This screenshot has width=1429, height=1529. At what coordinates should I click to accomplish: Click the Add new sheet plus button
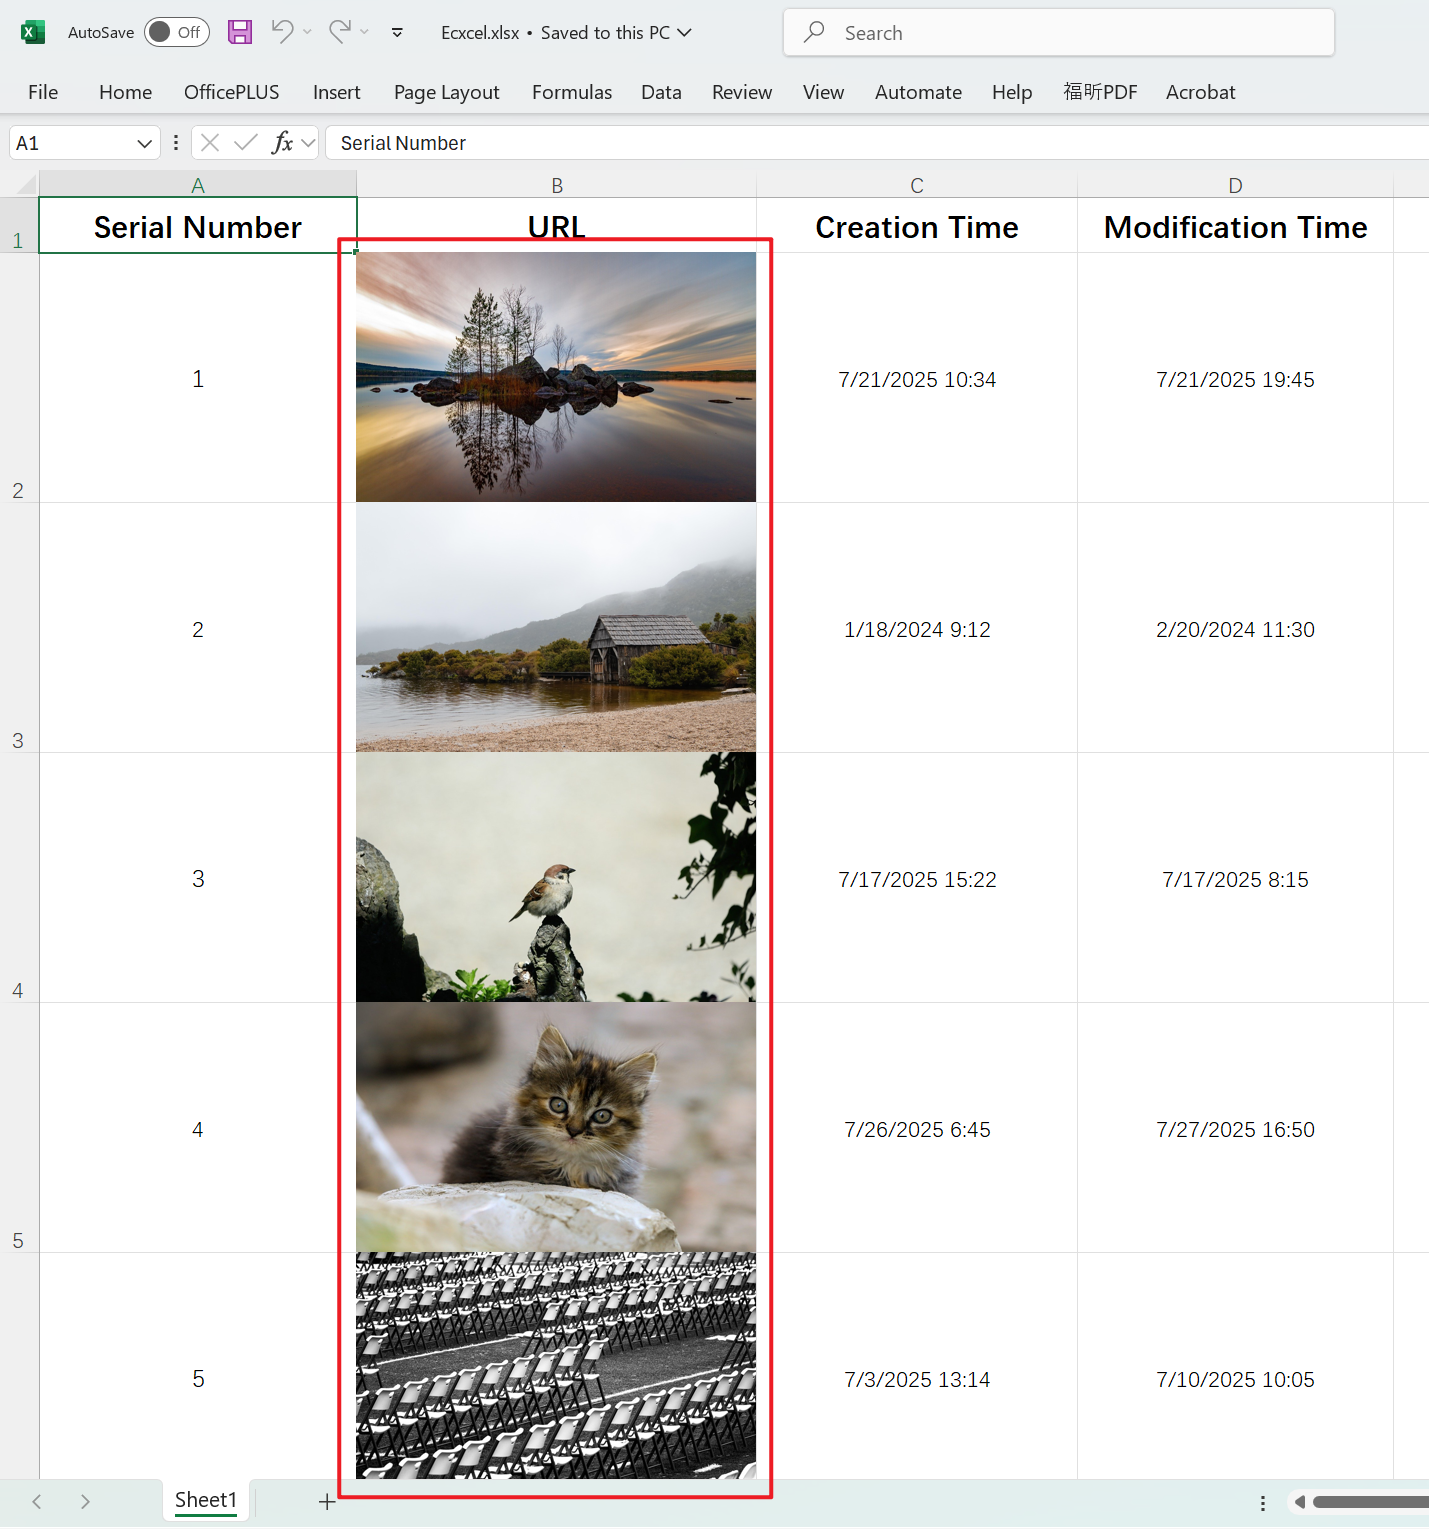point(327,1501)
